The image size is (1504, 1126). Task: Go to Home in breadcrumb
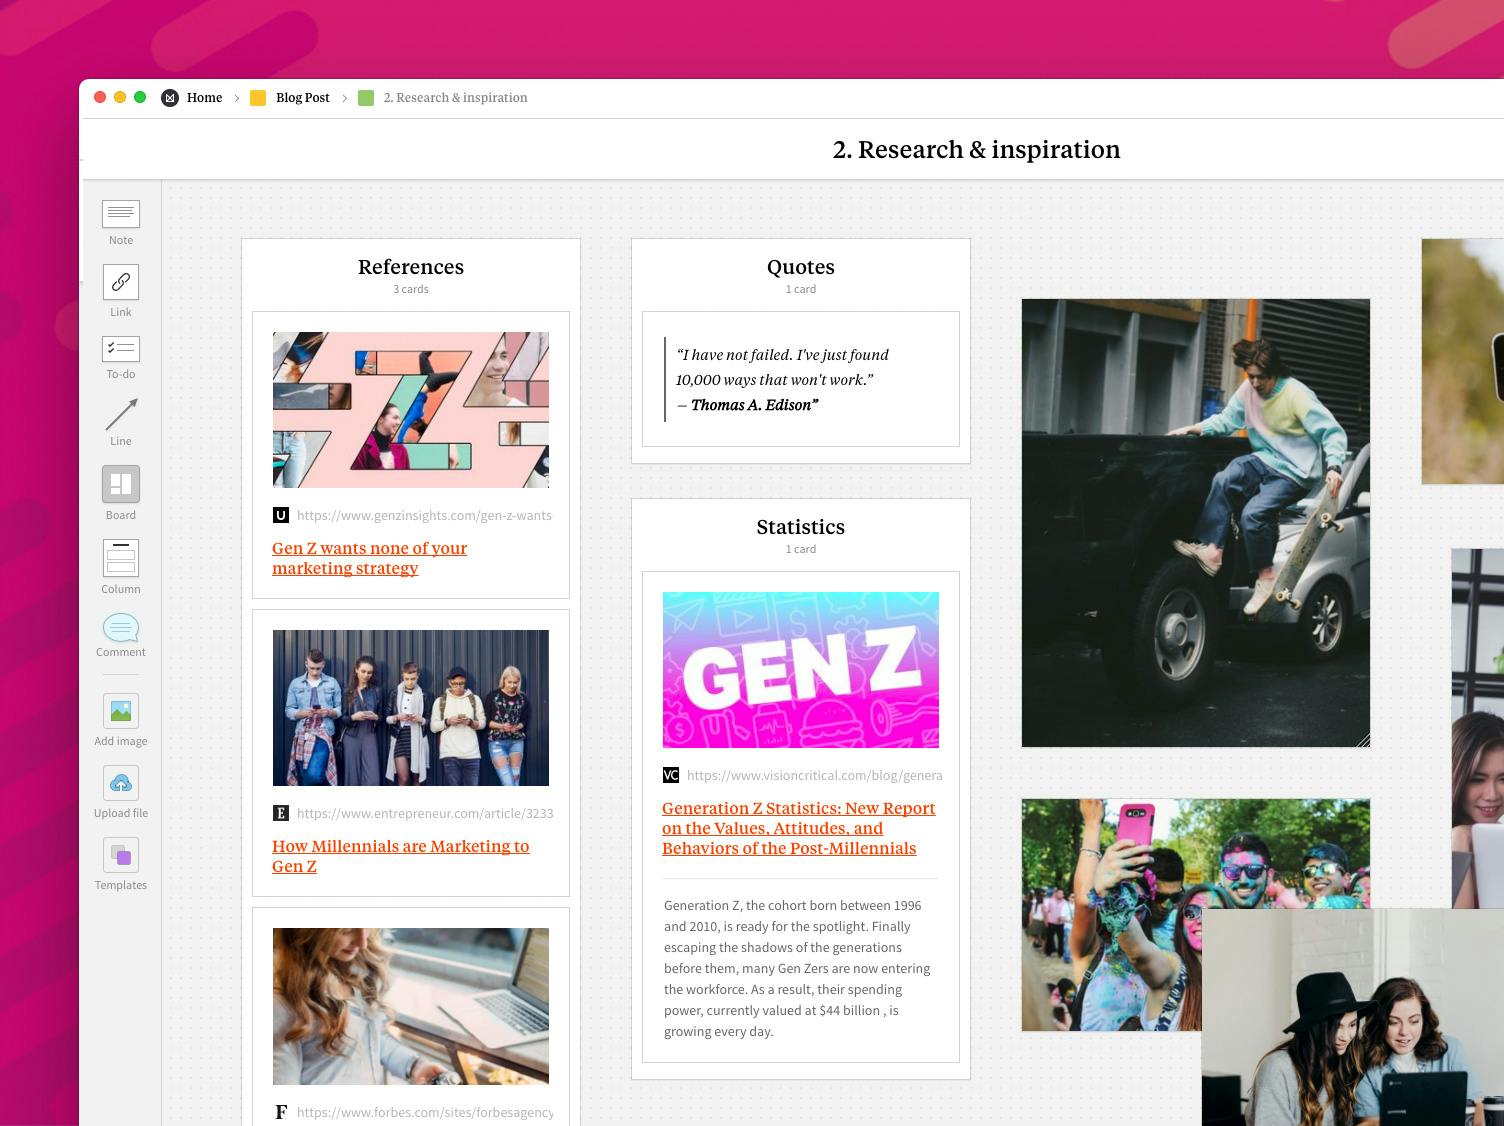click(204, 98)
